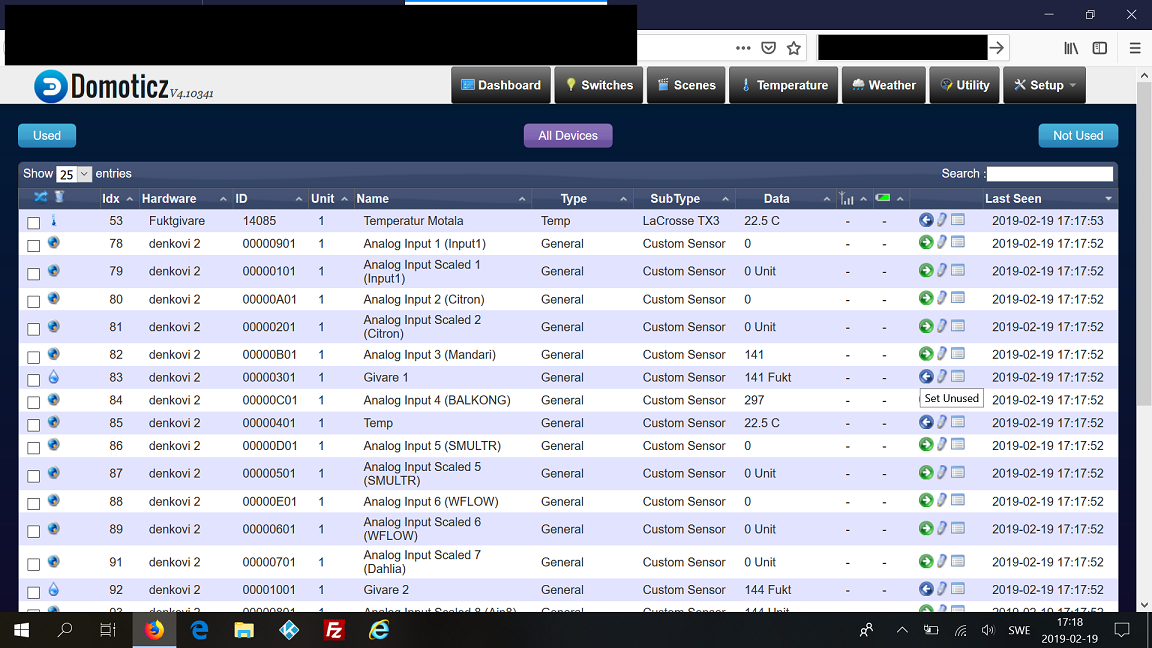
Task: Click the rename pencil icon for Givare 1
Action: pos(941,377)
